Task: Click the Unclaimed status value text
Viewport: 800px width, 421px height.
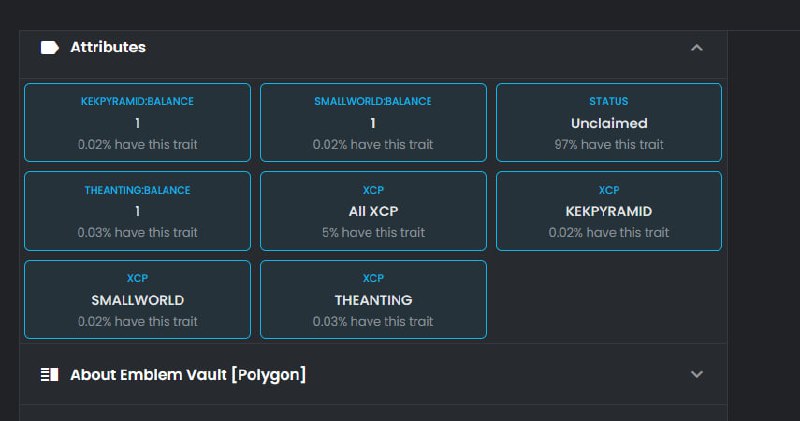Action: click(609, 123)
